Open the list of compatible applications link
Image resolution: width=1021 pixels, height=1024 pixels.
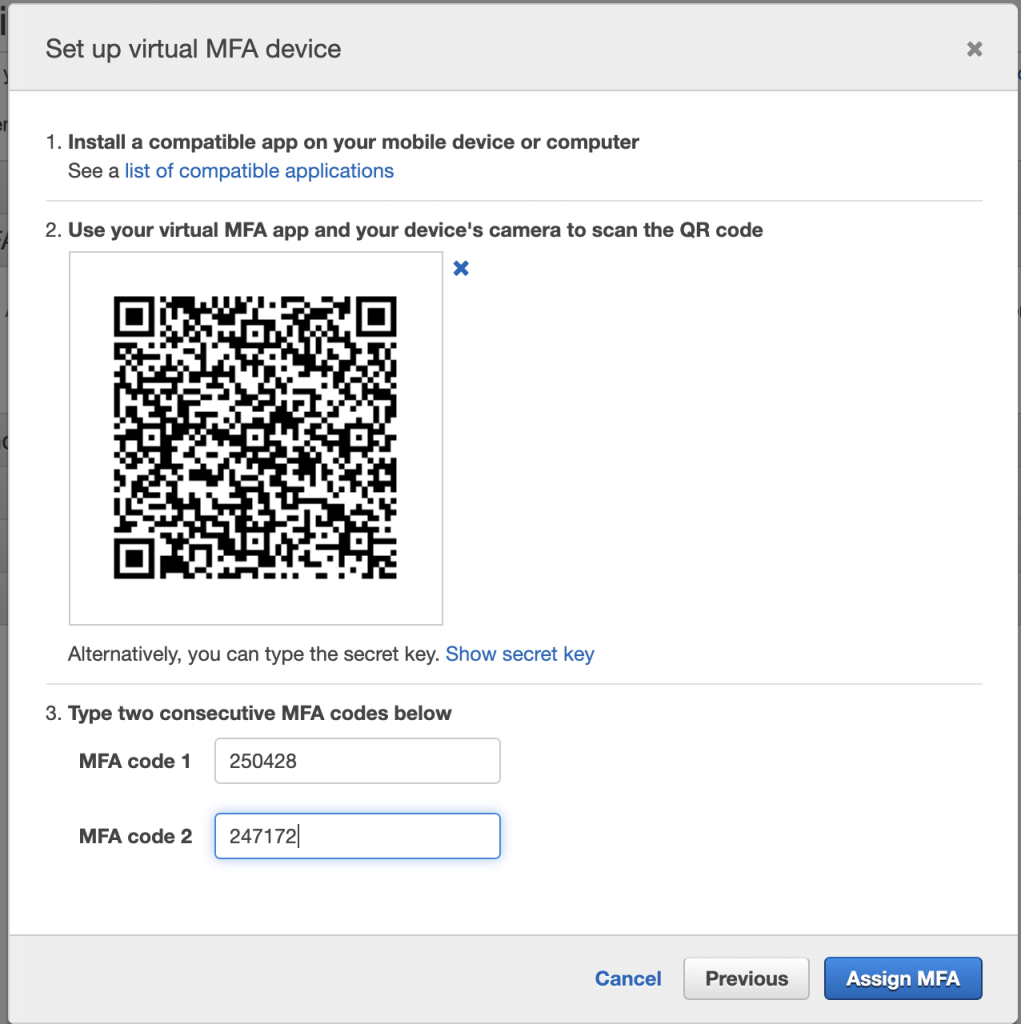coord(258,170)
